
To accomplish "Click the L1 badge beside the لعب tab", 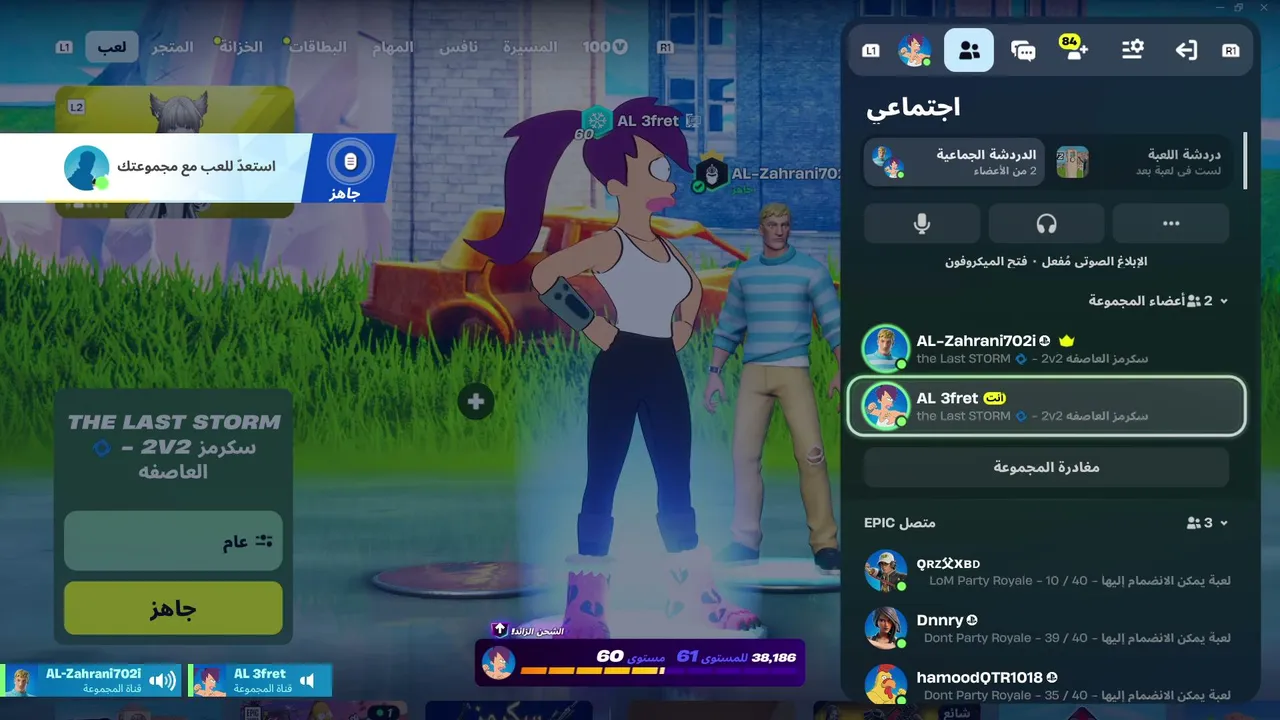I will coord(65,47).
